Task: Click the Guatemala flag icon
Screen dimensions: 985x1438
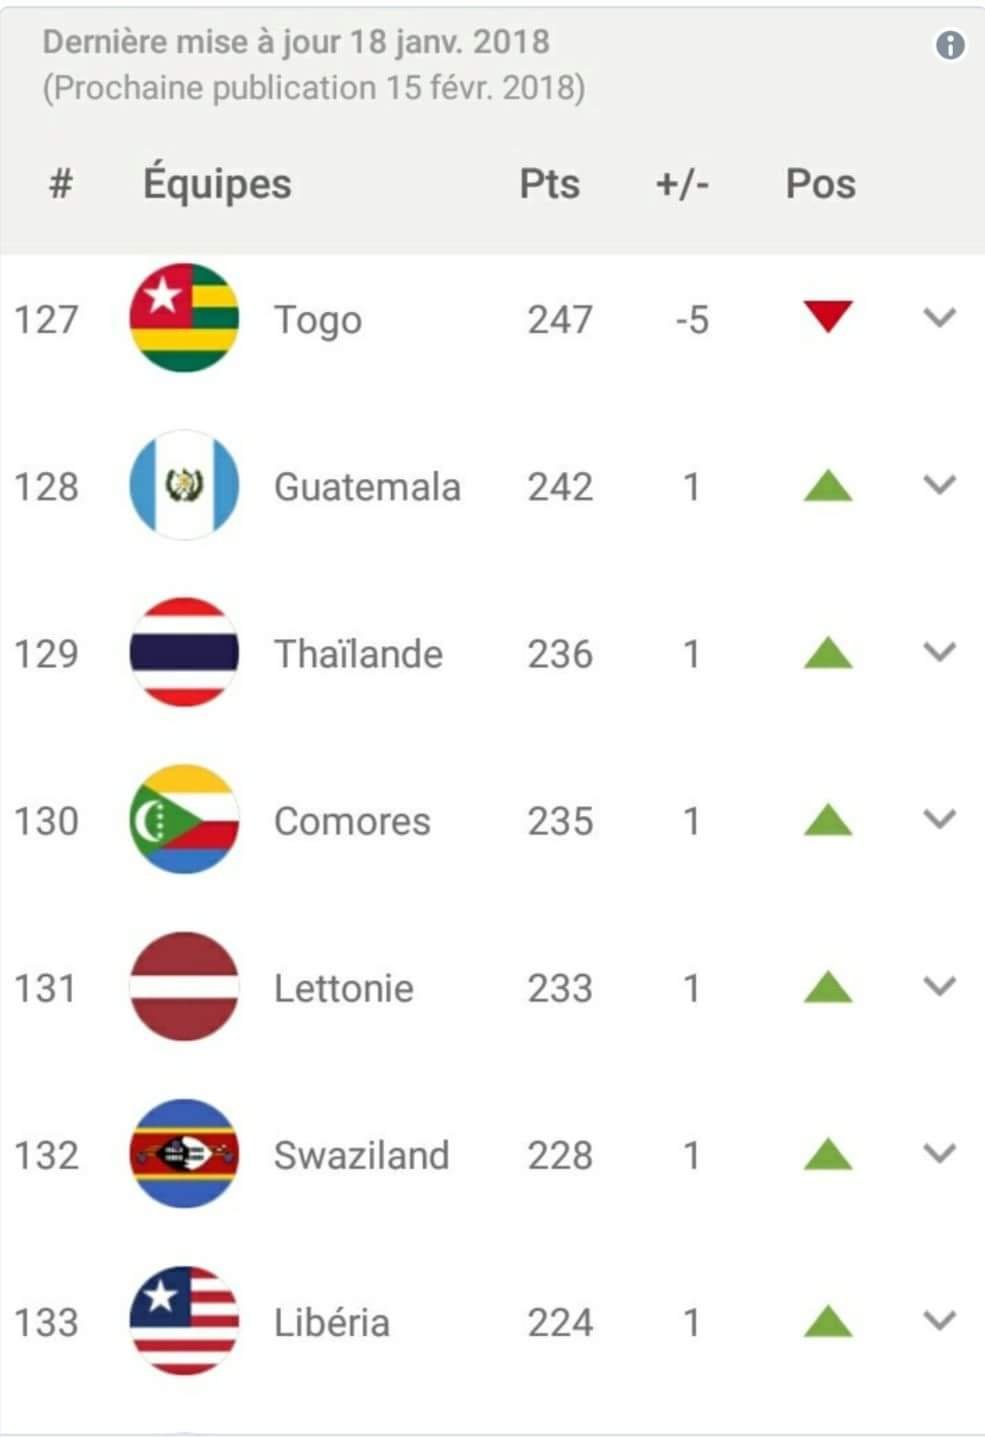Action: (184, 486)
